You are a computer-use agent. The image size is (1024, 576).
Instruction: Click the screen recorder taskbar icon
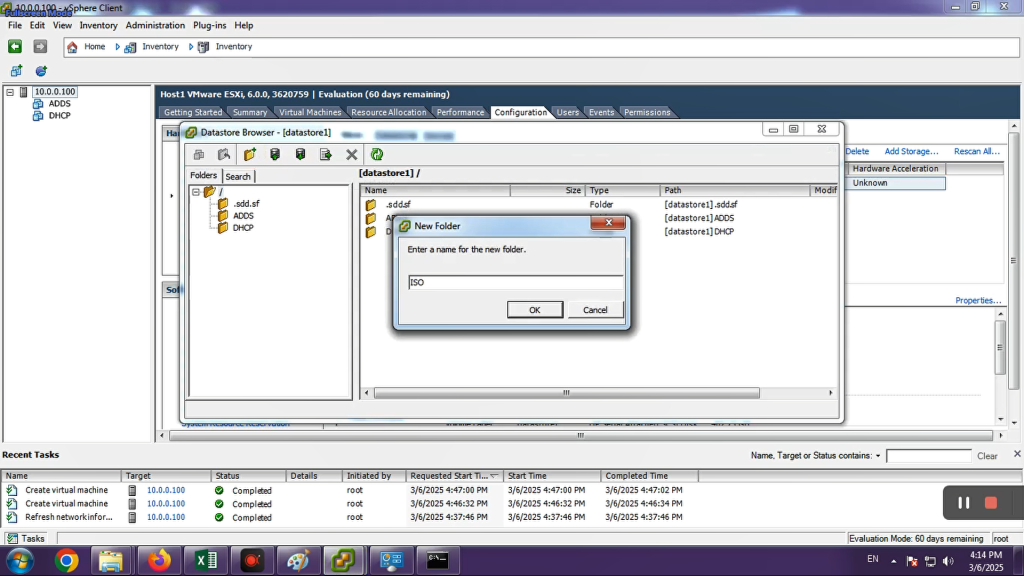252,560
